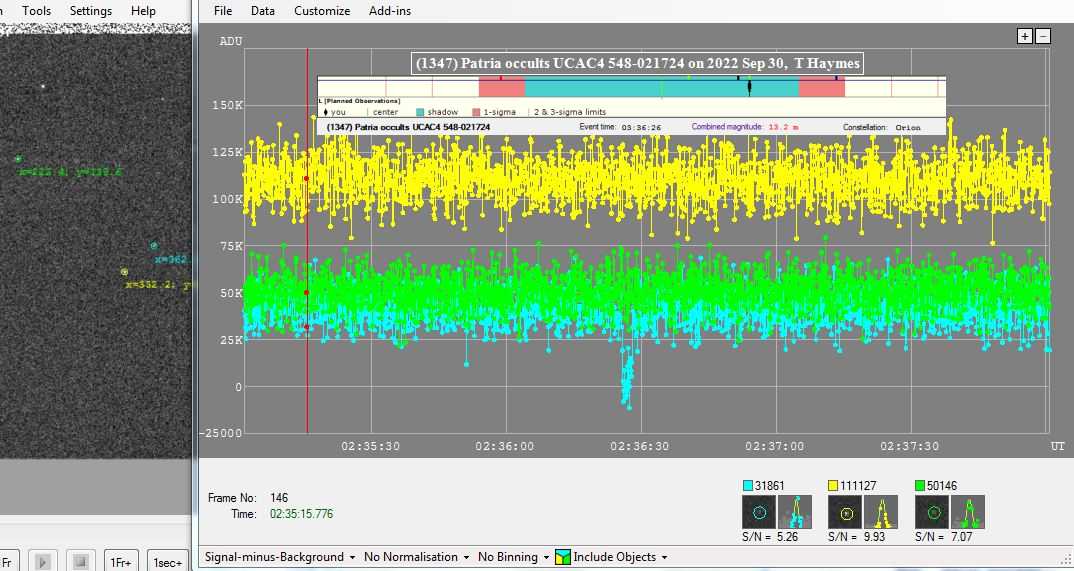Screen dimensions: 1074x571
Task: Open the Add-ins menu
Action: [x=389, y=11]
